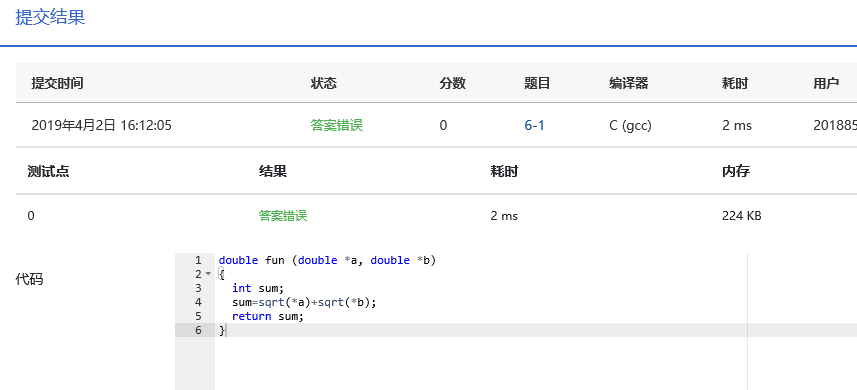Open the 6-1 problem link
This screenshot has width=857, height=390.
pyautogui.click(x=534, y=126)
